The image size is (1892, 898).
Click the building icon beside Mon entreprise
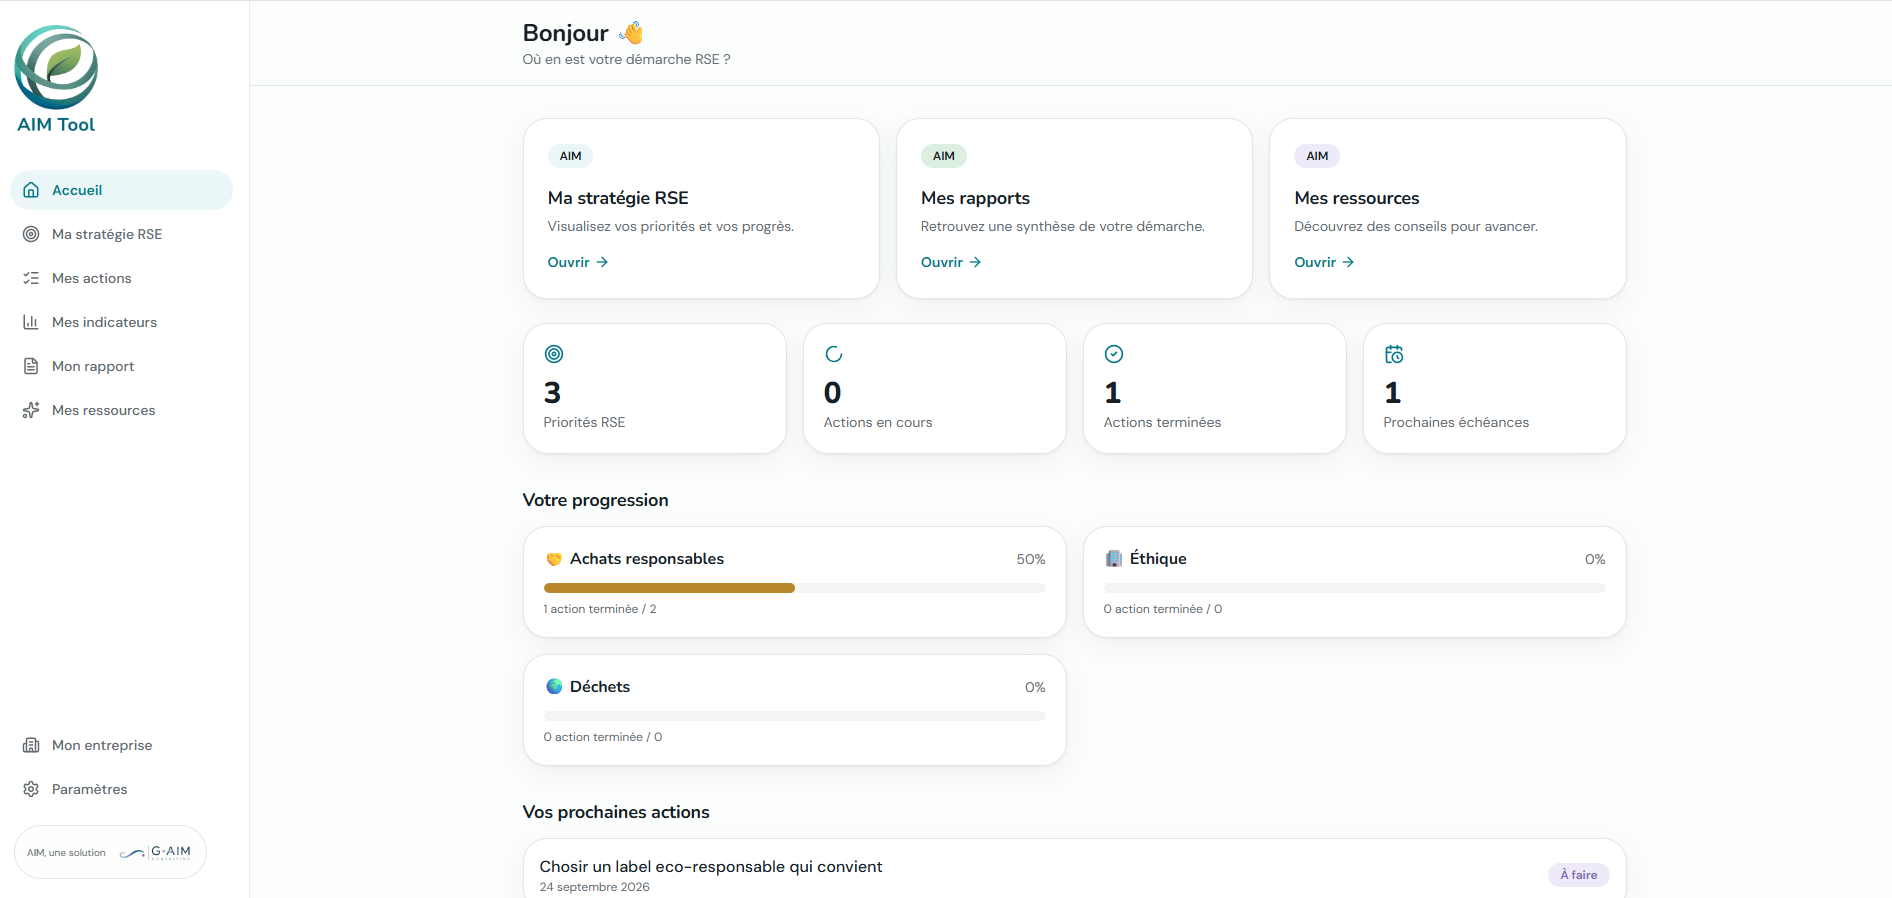[x=31, y=745]
